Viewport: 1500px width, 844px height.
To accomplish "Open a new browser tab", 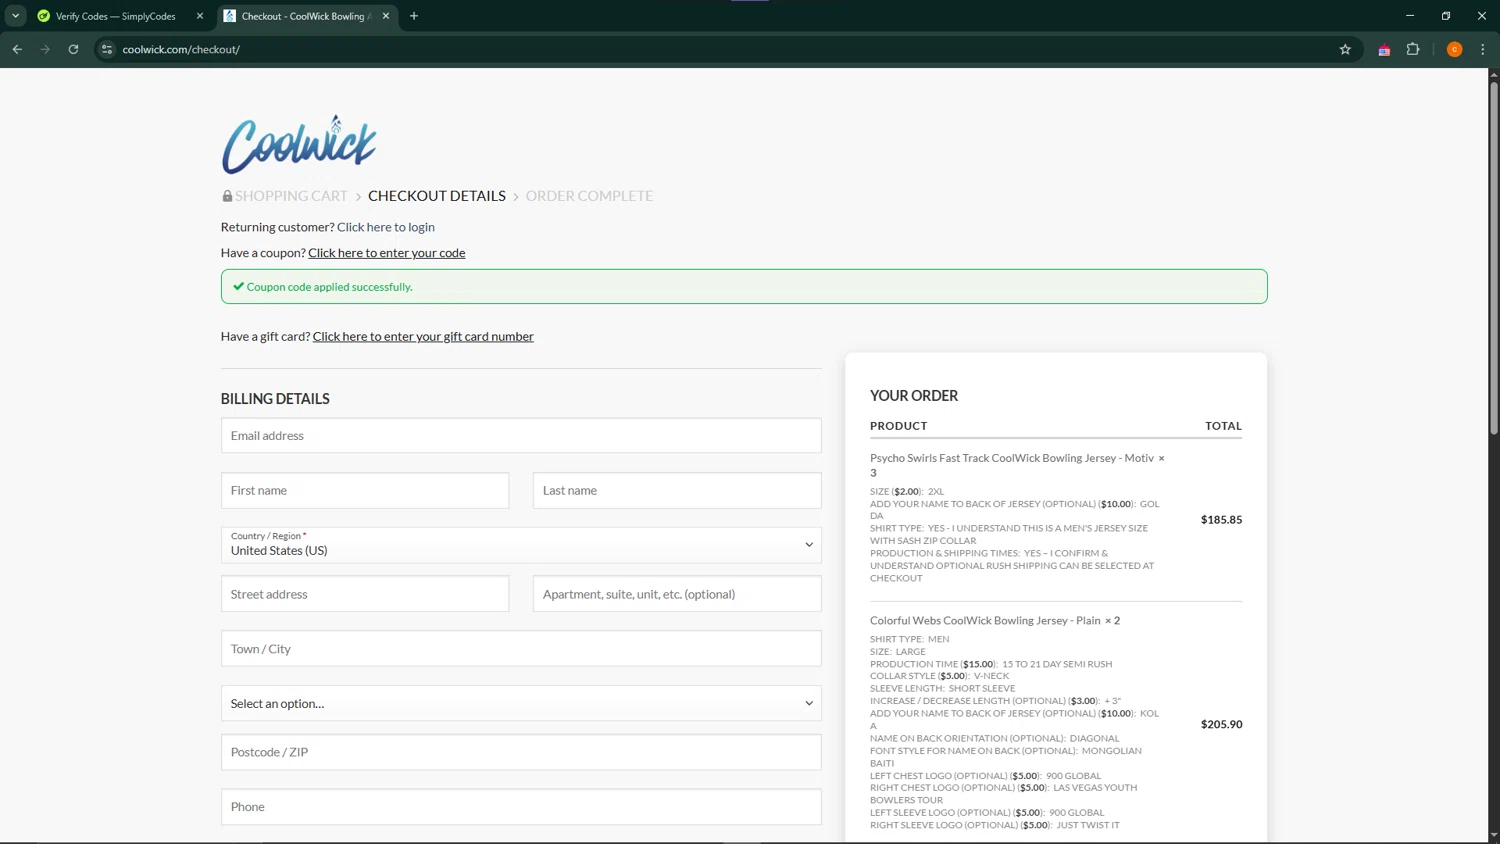I will point(414,16).
